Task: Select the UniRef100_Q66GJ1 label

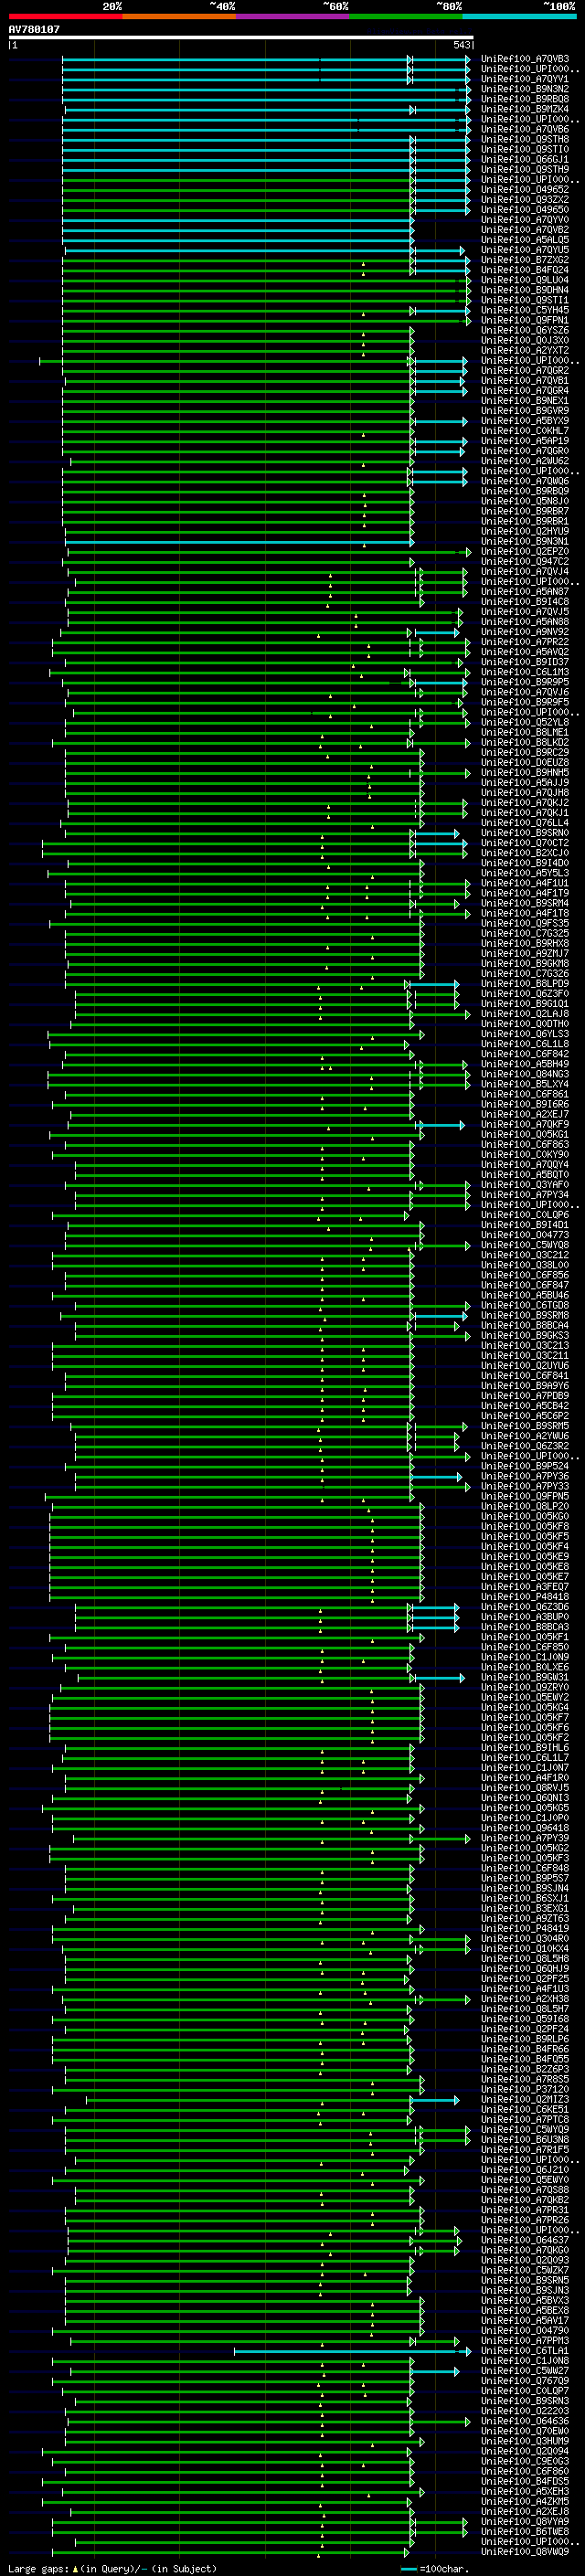Action: pos(525,159)
